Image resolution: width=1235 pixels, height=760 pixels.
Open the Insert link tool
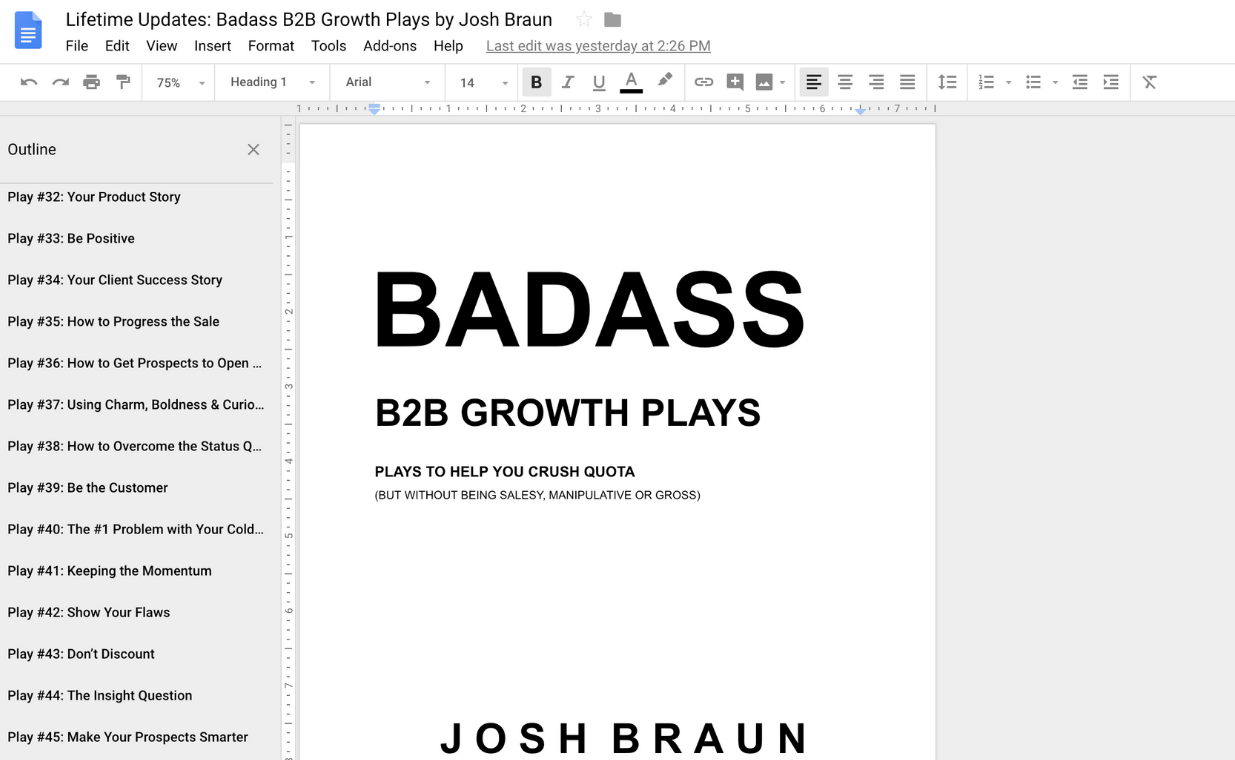tap(704, 81)
